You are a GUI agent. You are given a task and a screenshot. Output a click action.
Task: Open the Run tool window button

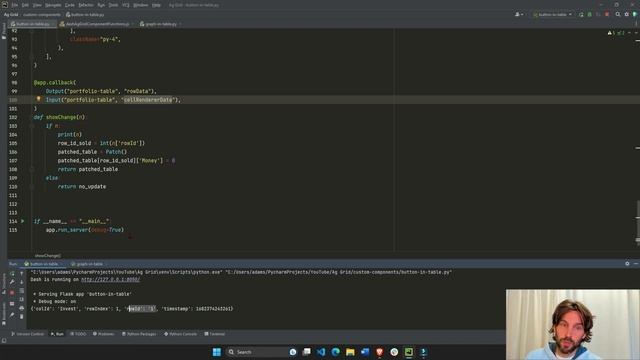click(x=57, y=334)
